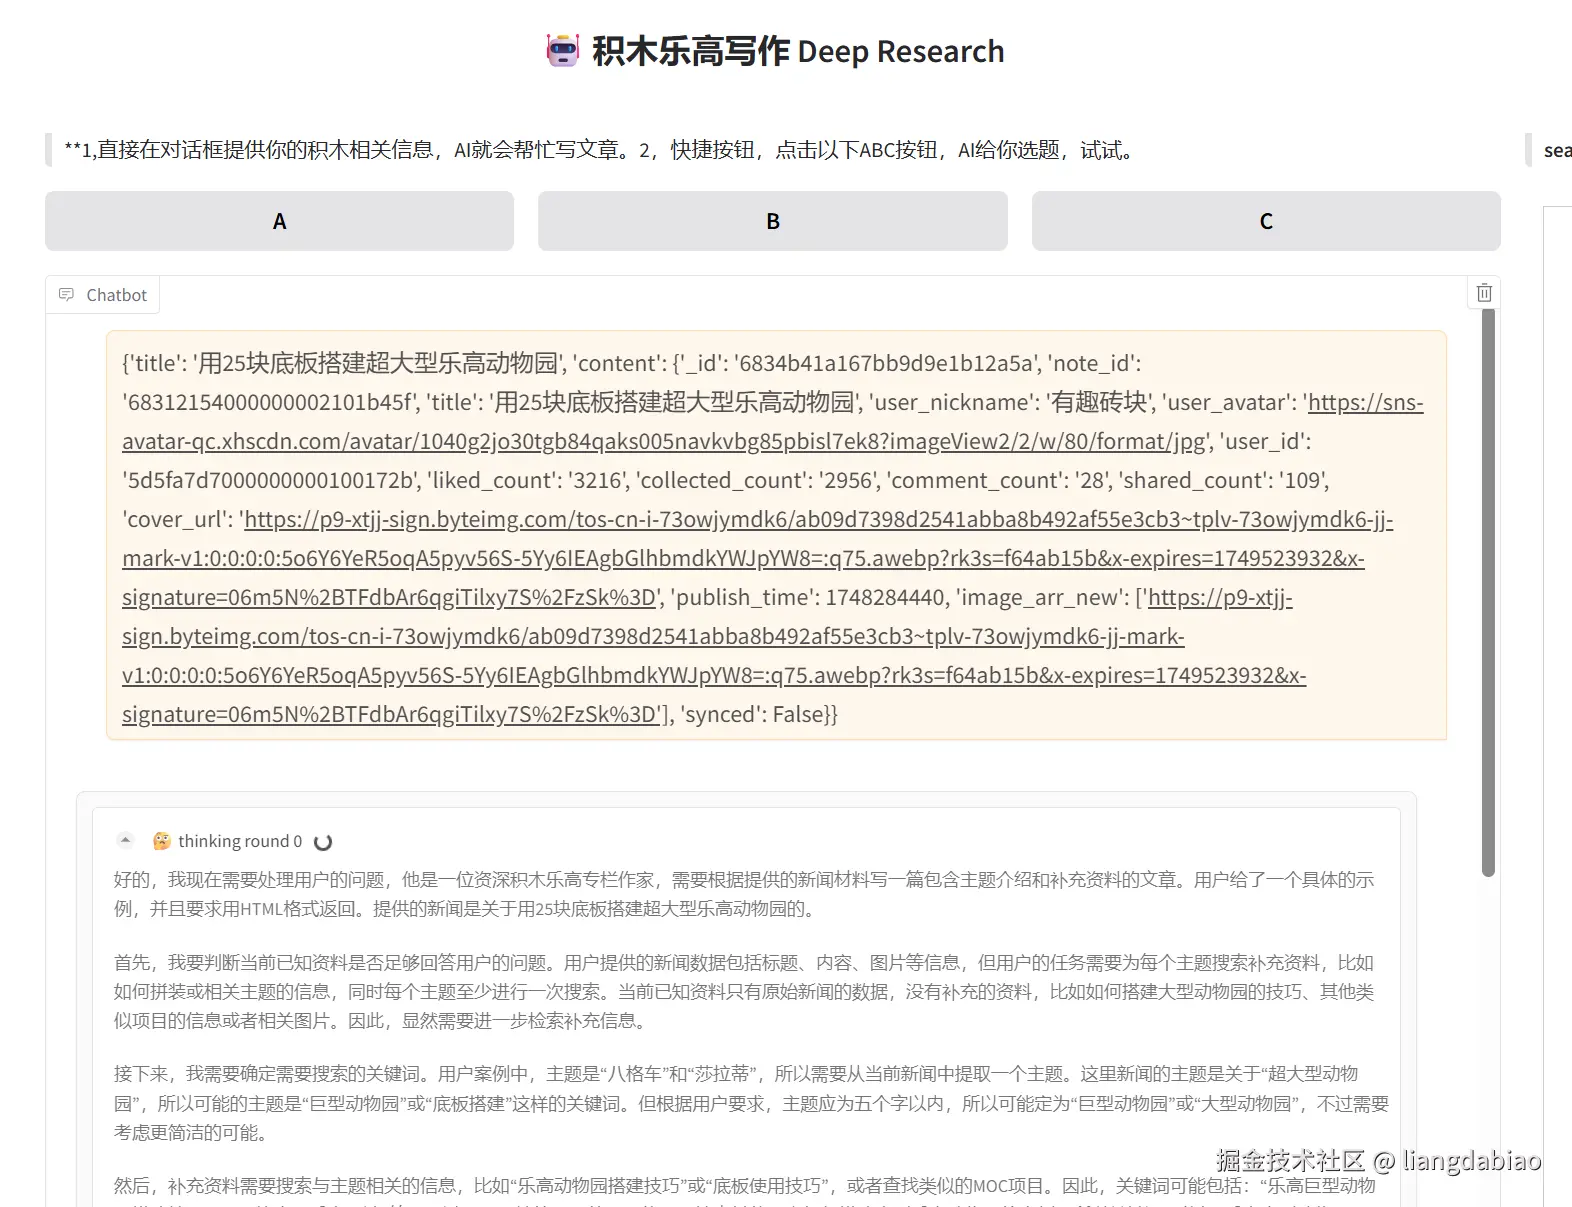Click quick-select button C

[x=1266, y=221]
